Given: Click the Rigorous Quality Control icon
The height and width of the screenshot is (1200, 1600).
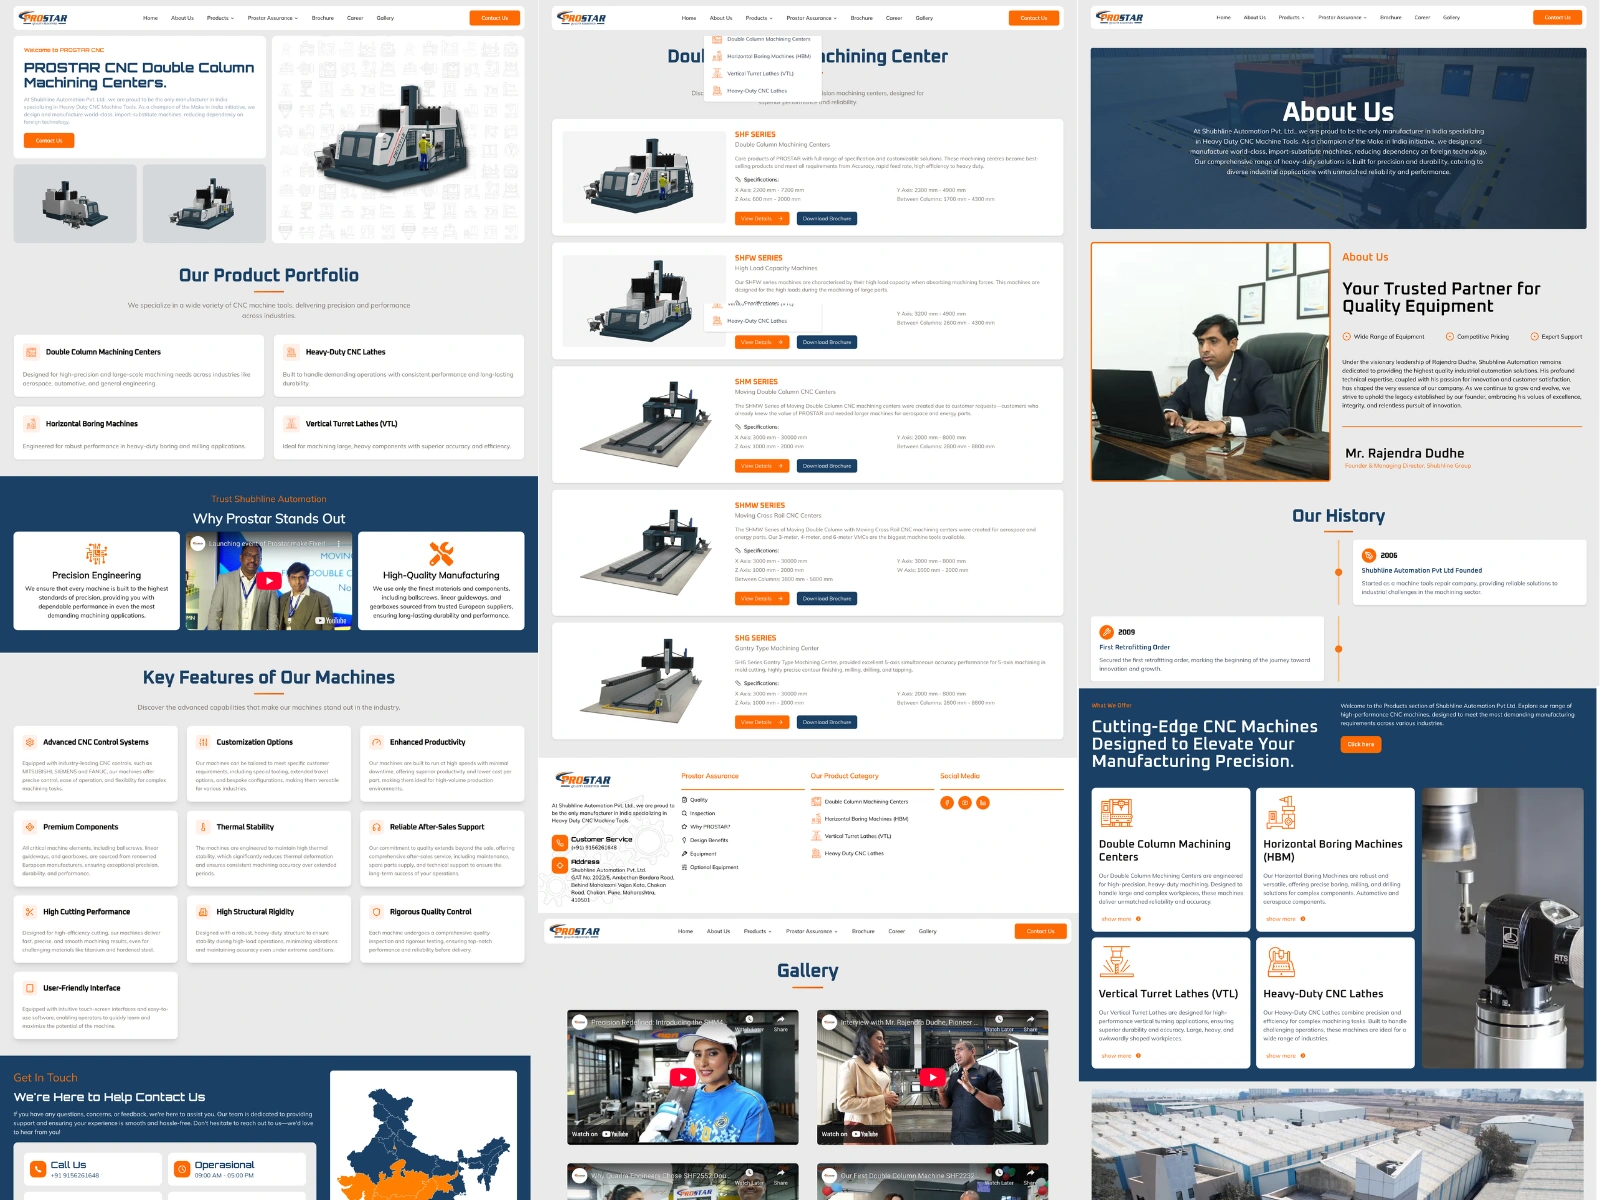Looking at the screenshot, I should coord(376,912).
